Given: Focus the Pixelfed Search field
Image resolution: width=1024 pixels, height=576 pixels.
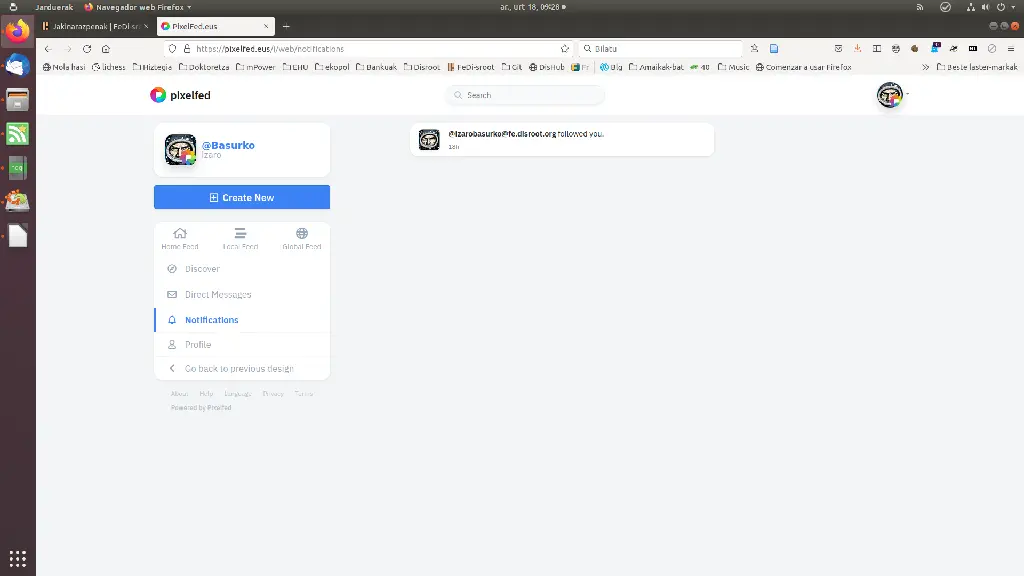Looking at the screenshot, I should (526, 95).
